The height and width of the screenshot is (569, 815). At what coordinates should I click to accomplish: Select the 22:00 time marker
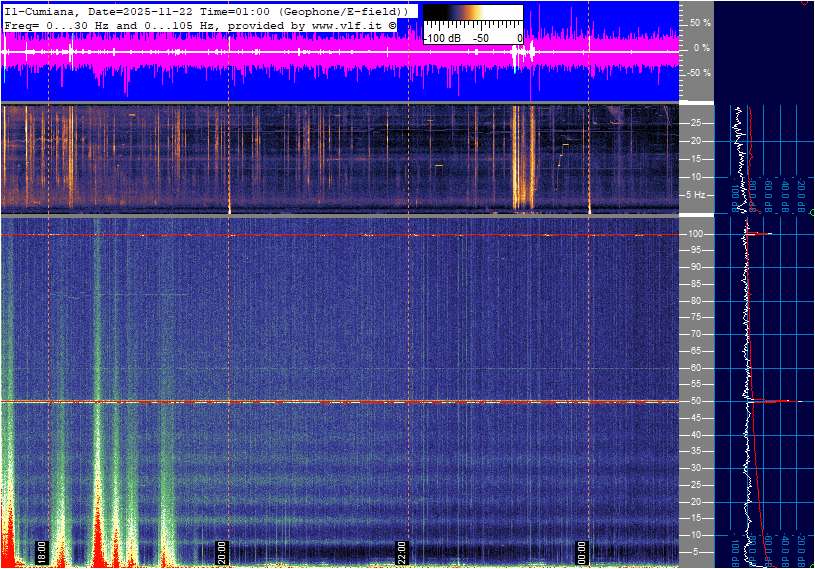401,552
